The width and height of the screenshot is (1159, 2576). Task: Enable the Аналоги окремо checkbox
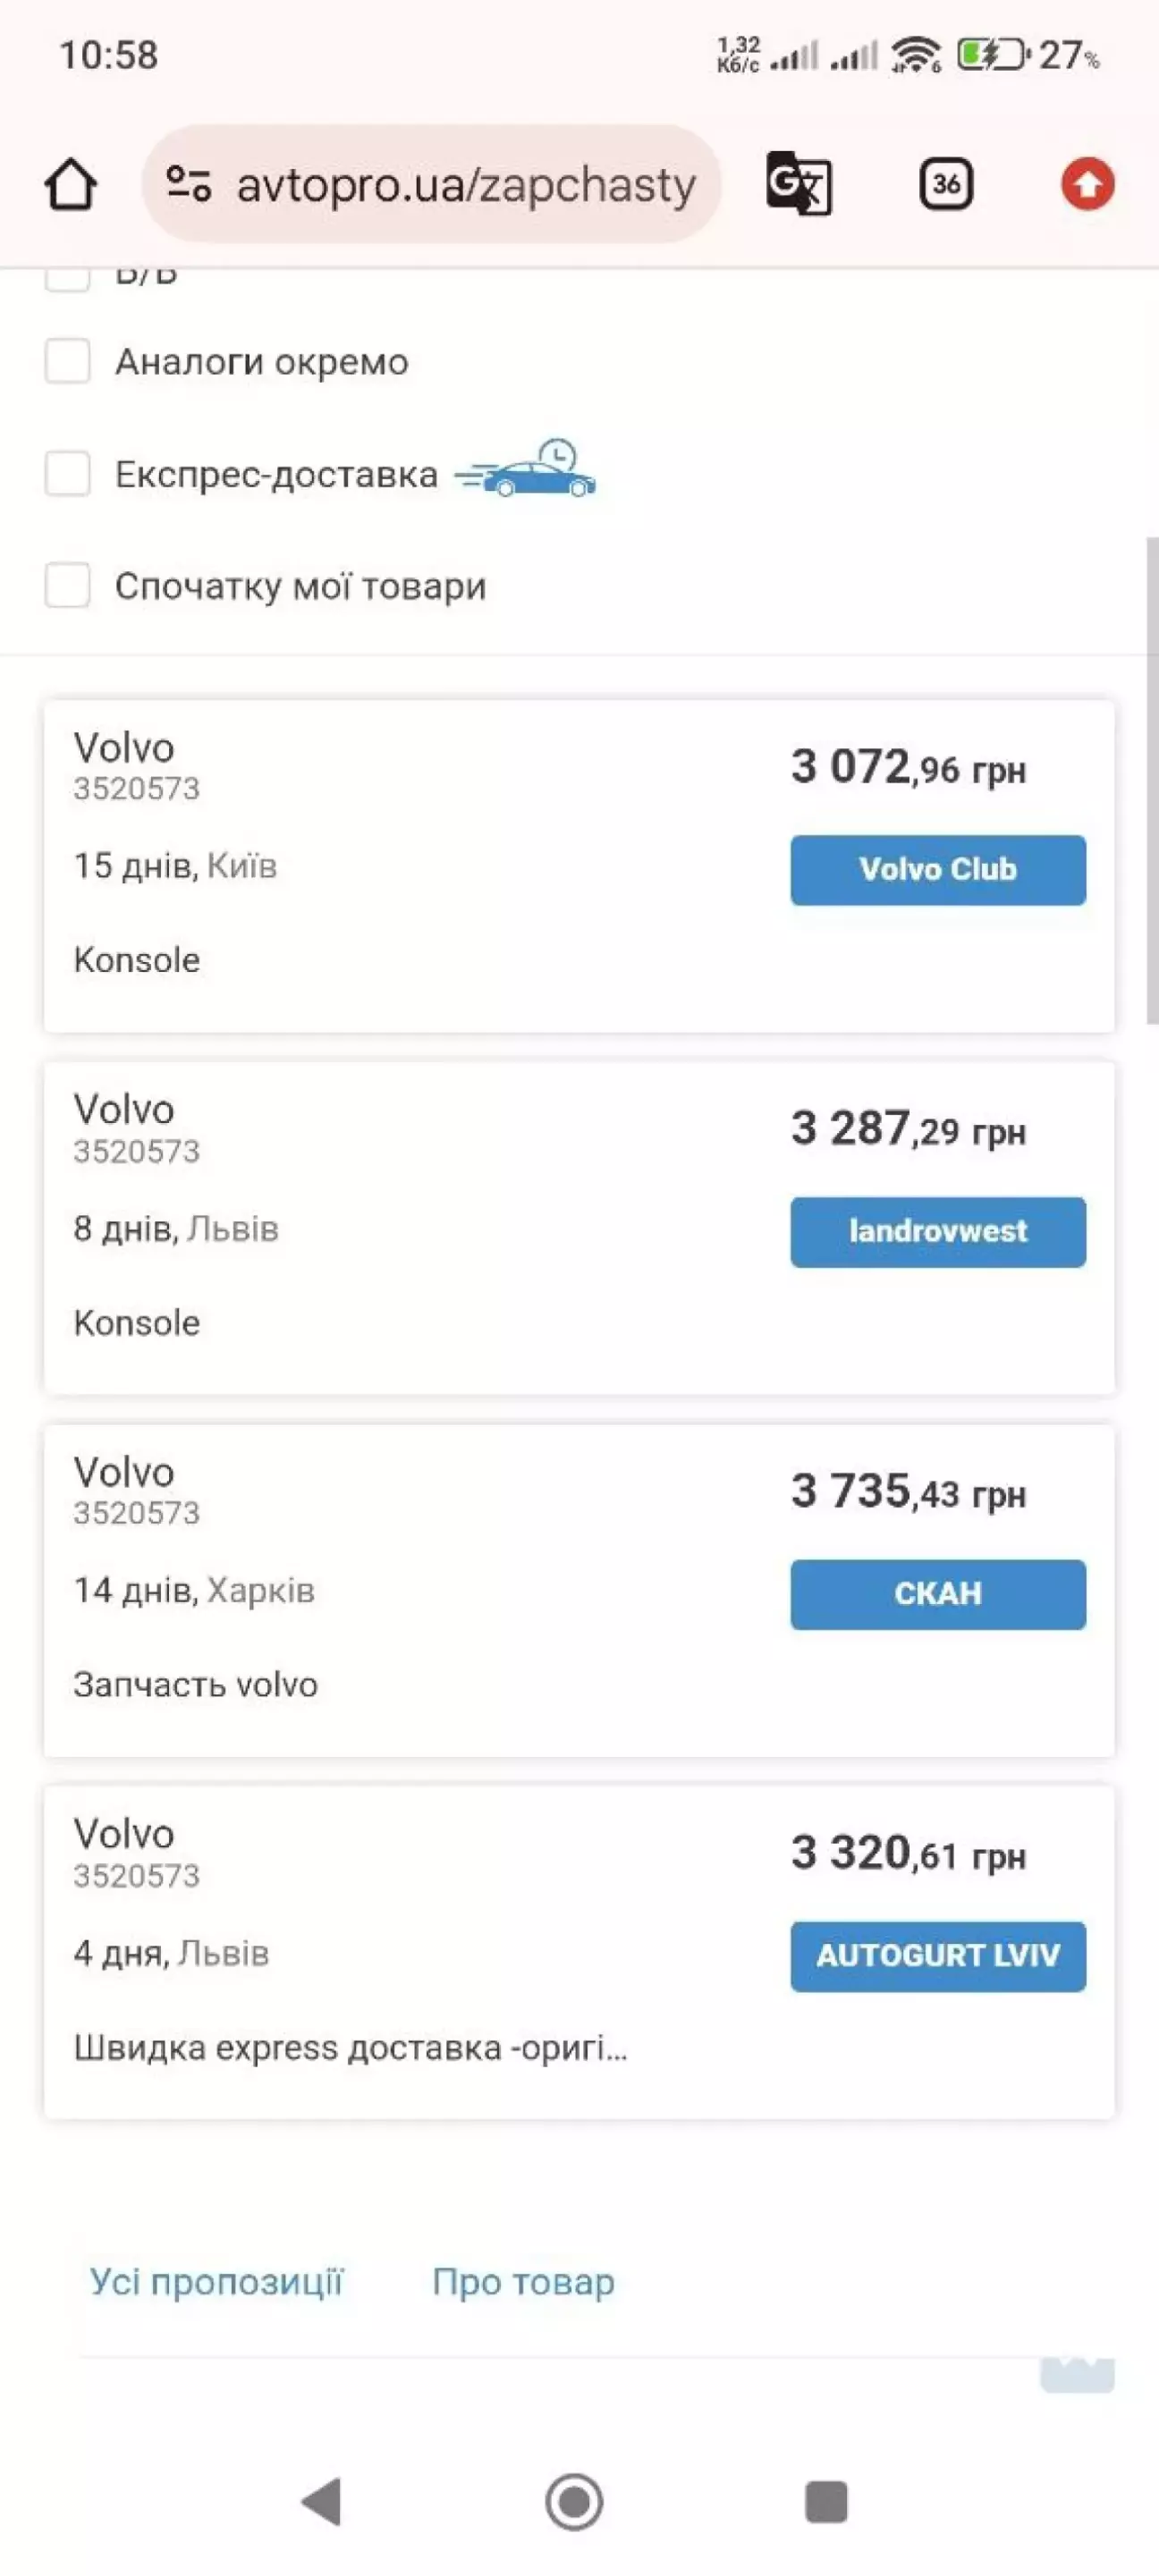(68, 361)
